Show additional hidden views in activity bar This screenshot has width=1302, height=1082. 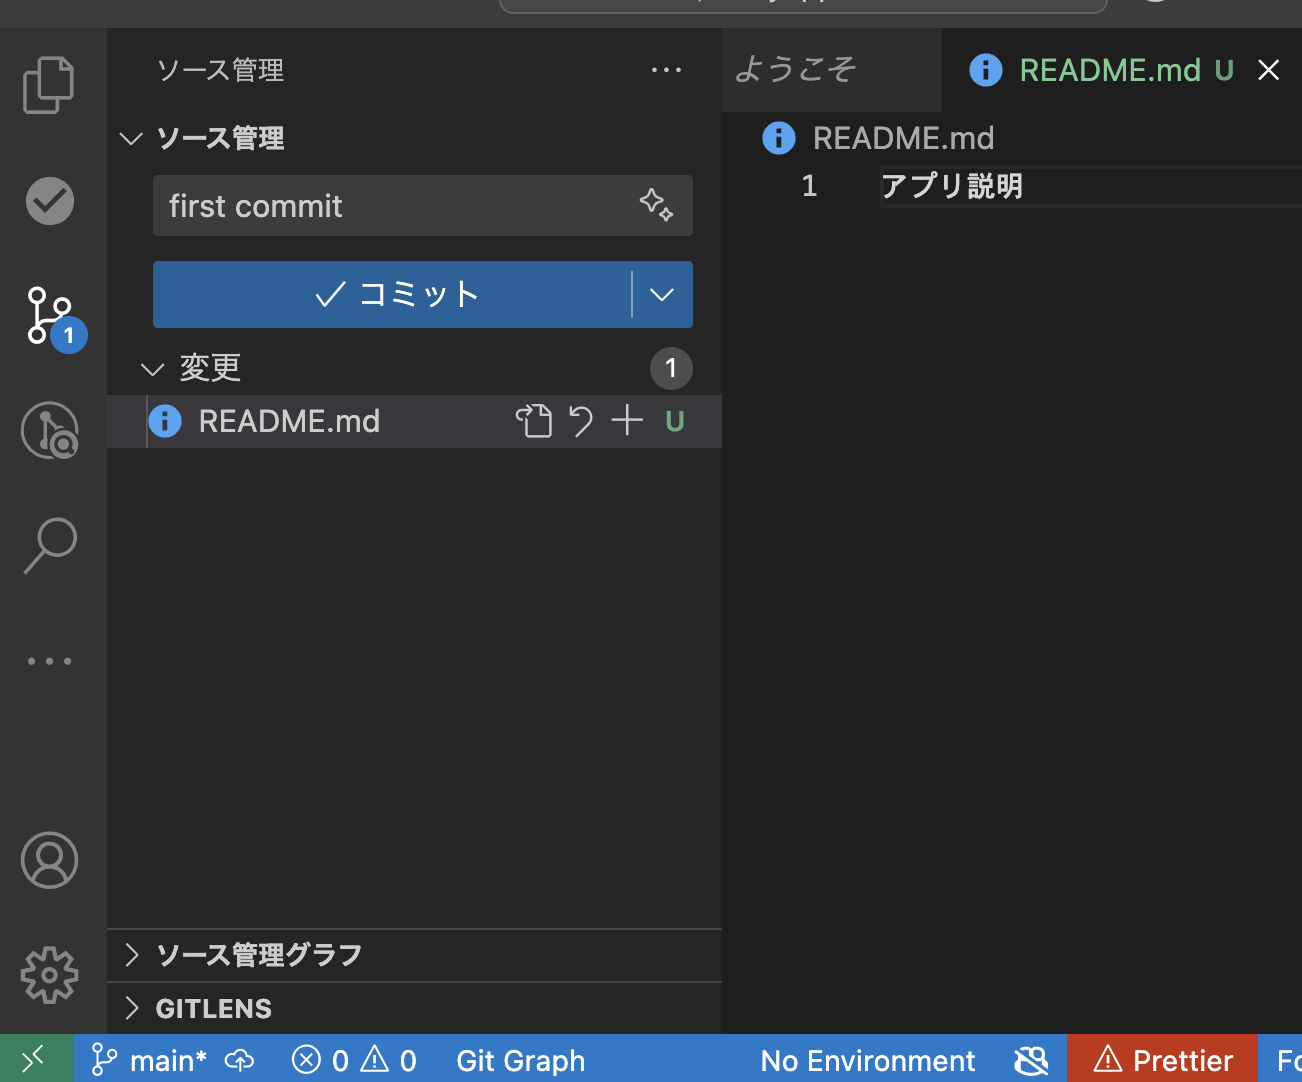coord(50,661)
